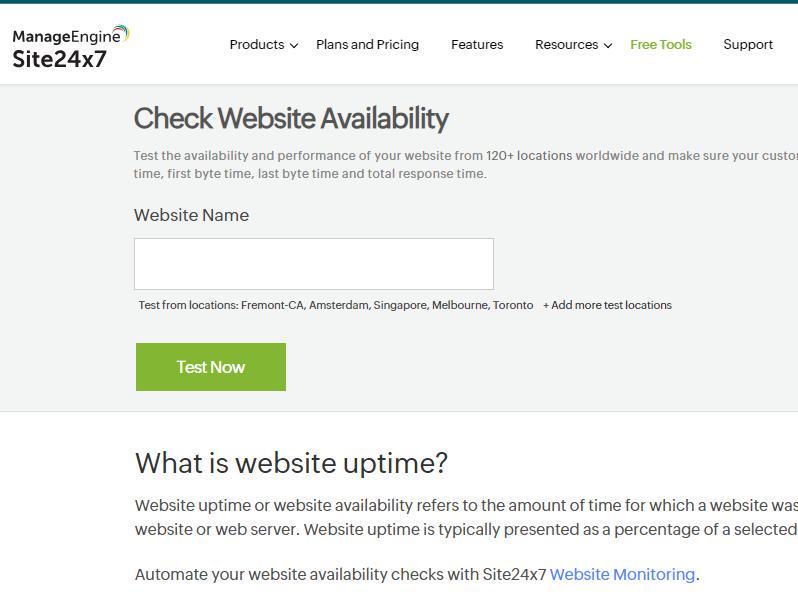
Task: Click the green Test Now button
Action: click(x=211, y=367)
